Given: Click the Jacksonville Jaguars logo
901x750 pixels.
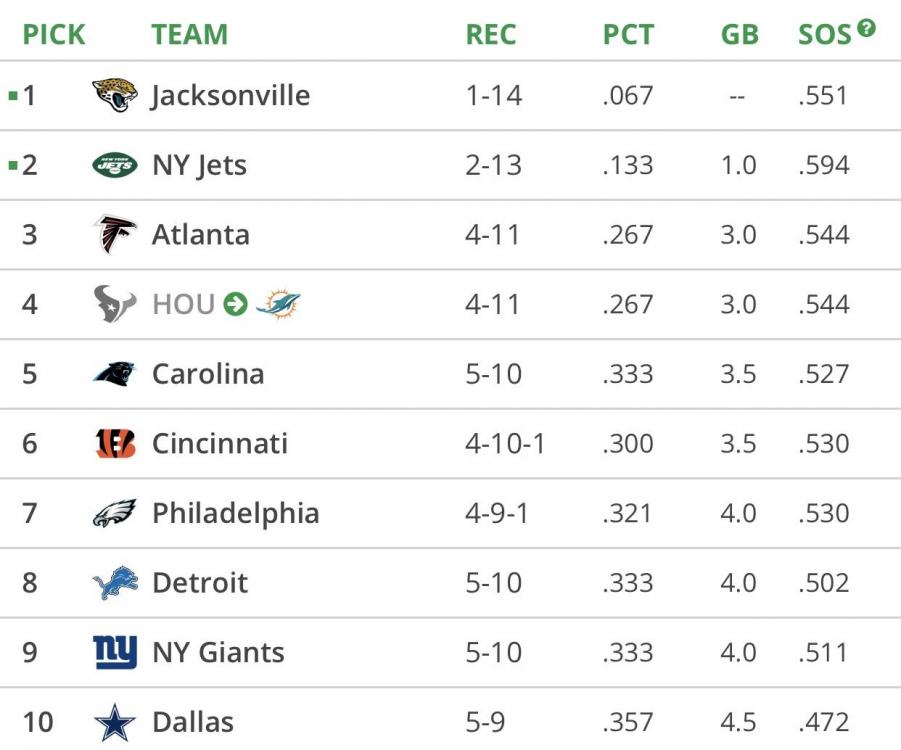Looking at the screenshot, I should click(x=115, y=96).
